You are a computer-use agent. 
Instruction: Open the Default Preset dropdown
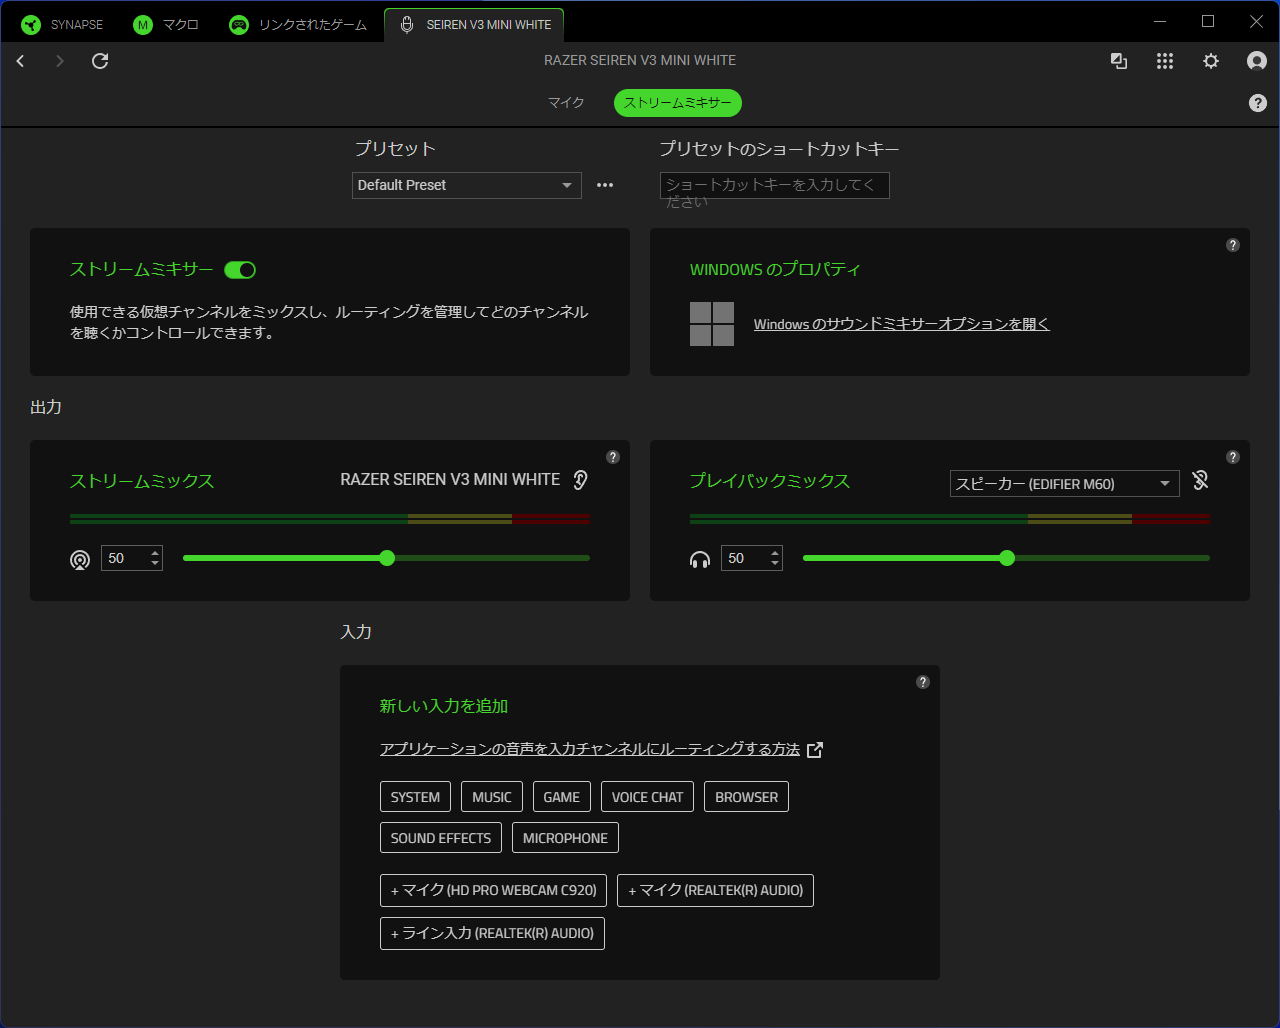[466, 185]
